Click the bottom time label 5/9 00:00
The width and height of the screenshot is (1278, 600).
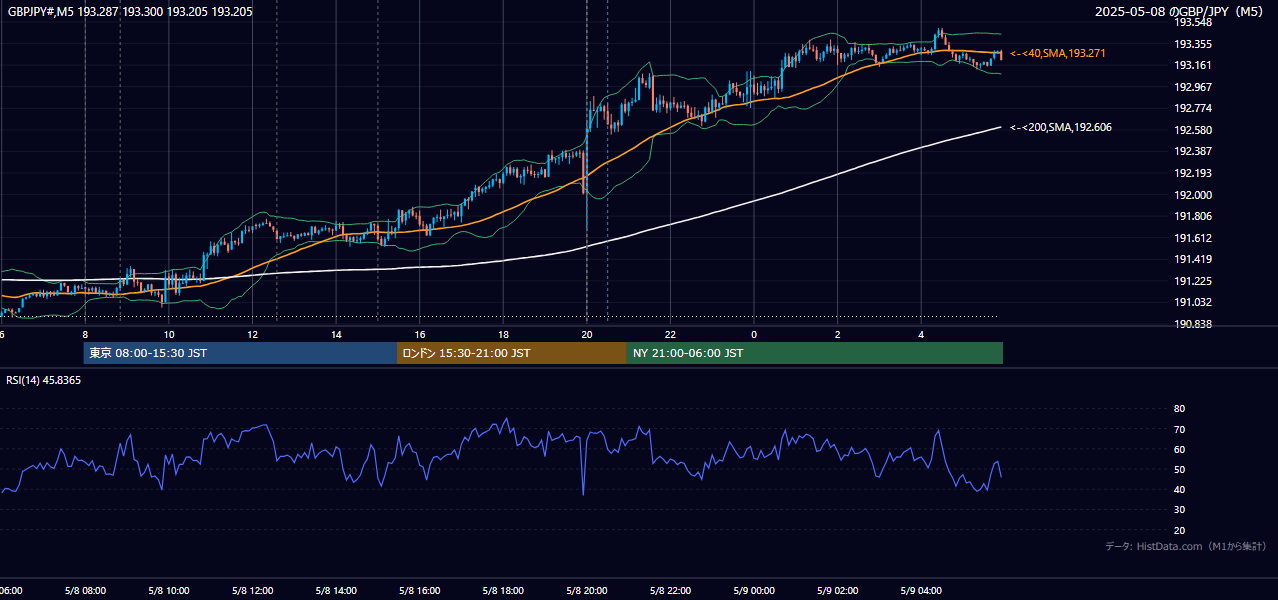[754, 590]
